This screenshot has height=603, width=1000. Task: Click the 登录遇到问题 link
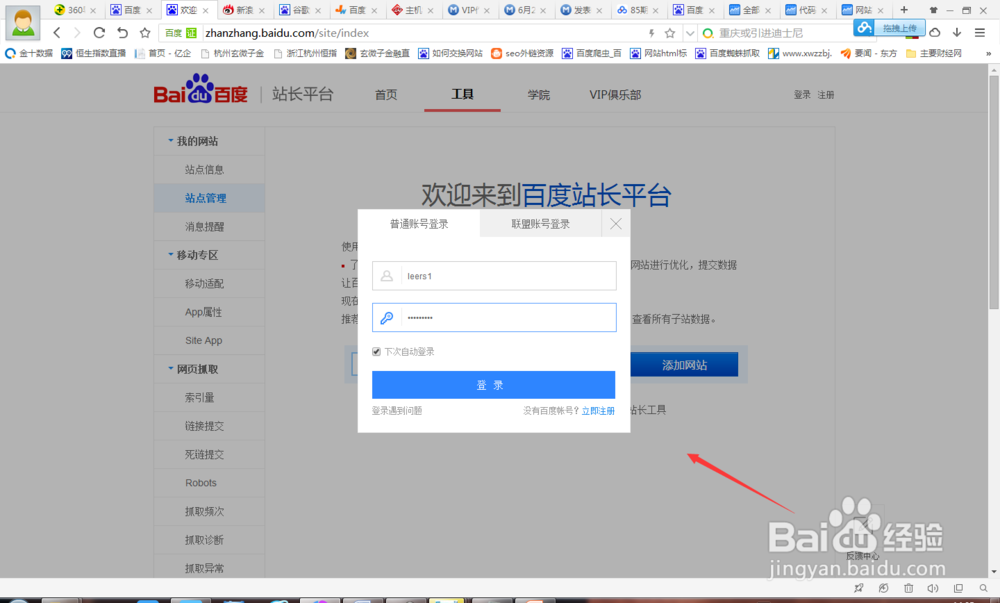point(397,411)
